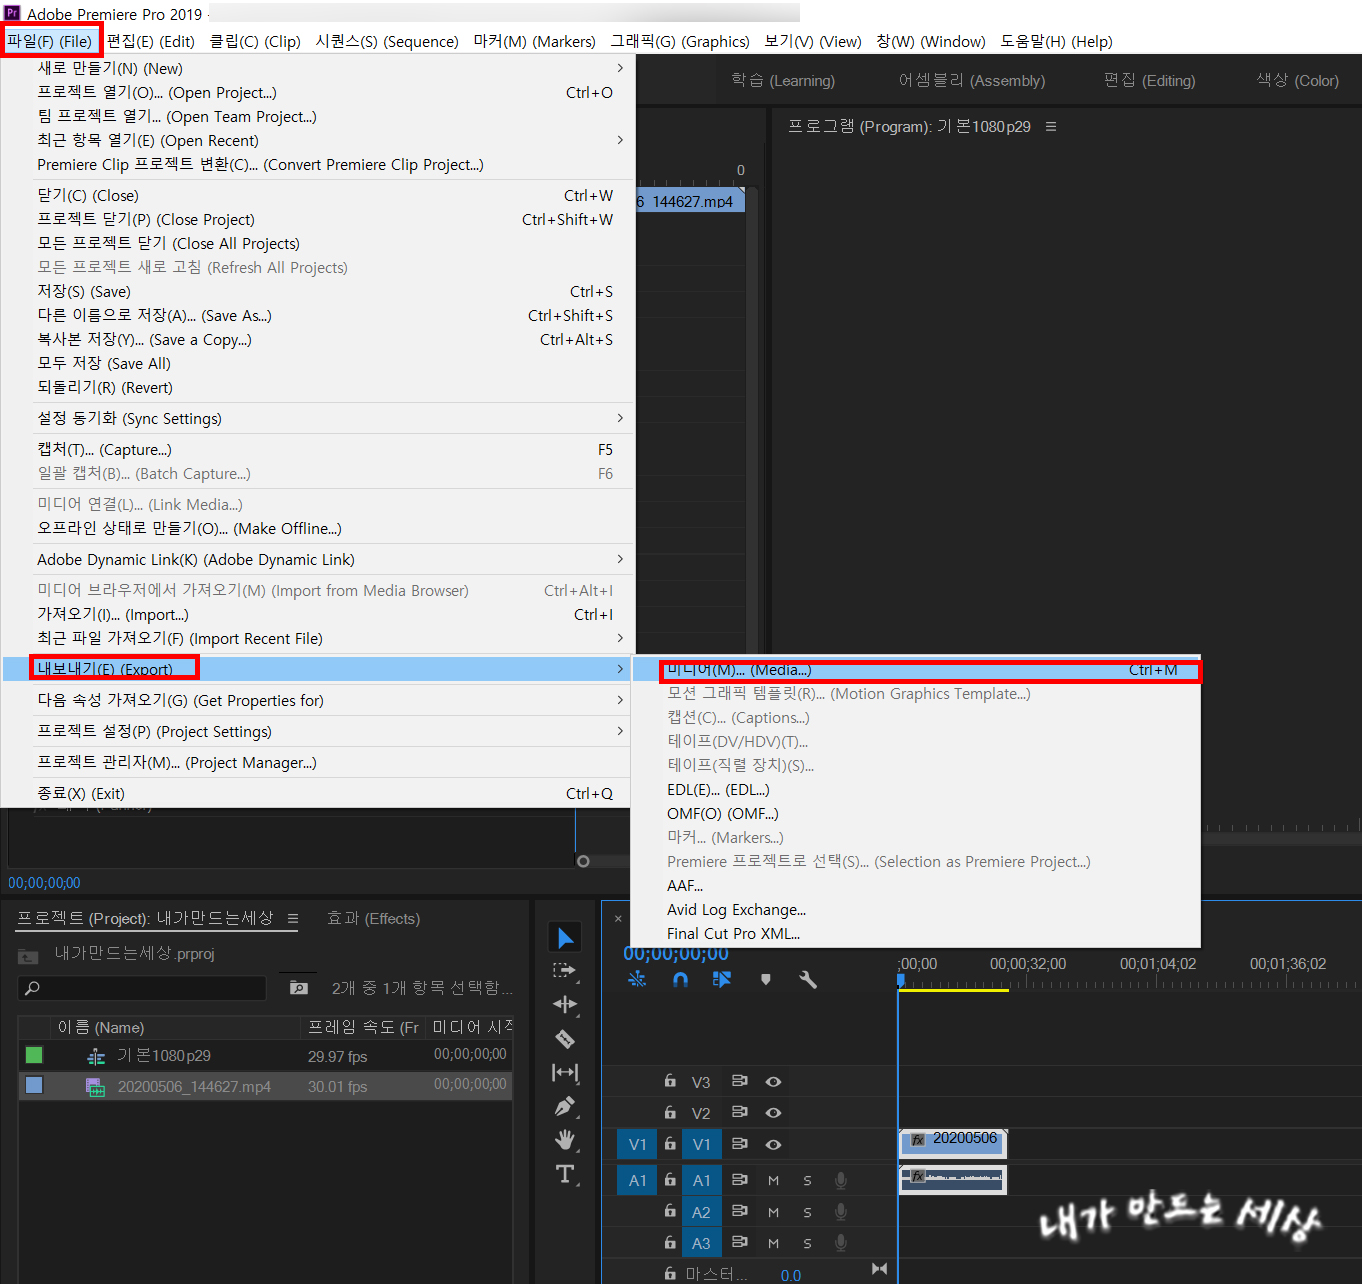Select the Ripple Edit tool
This screenshot has width=1362, height=1284.
[565, 1004]
